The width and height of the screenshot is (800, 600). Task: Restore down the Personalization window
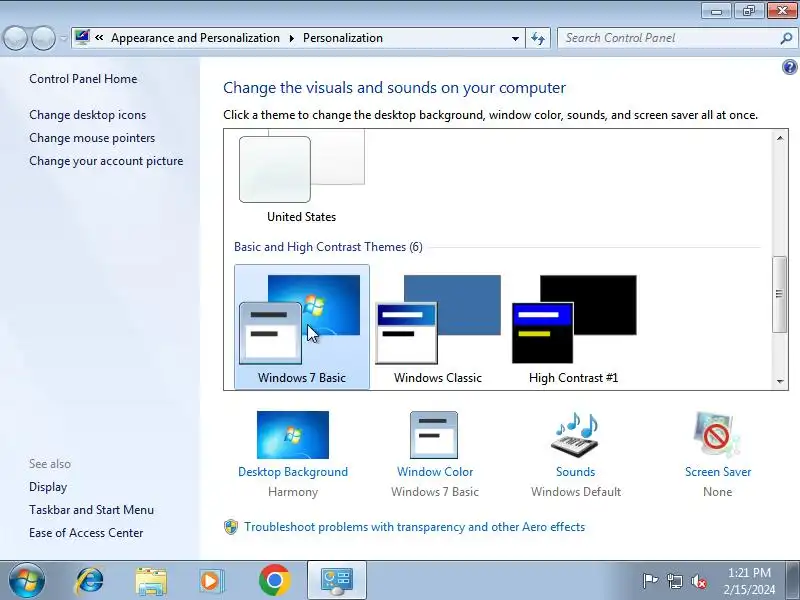point(749,11)
